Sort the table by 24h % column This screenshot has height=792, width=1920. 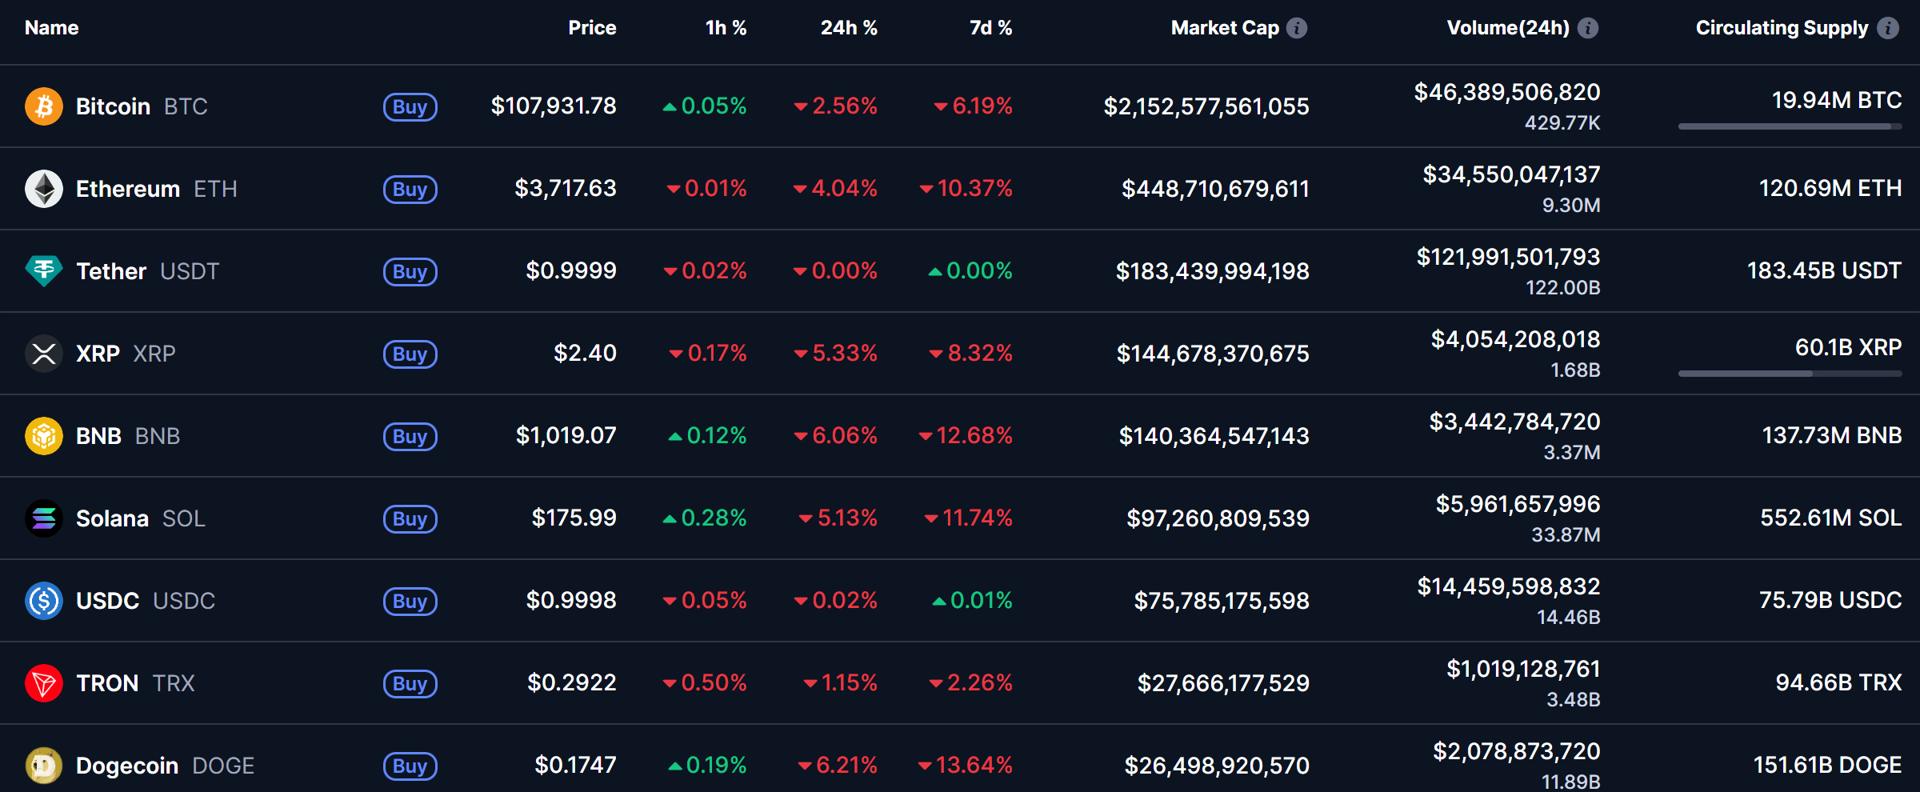[x=849, y=28]
